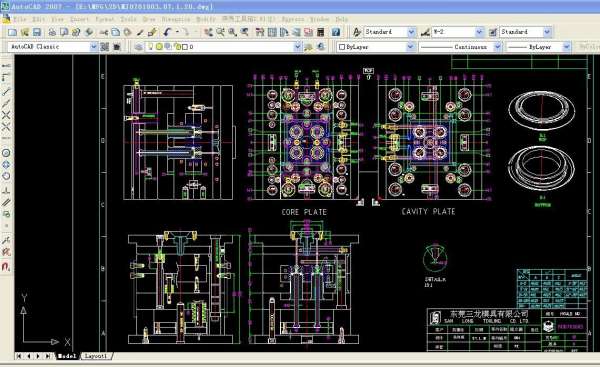The height and width of the screenshot is (367, 600).
Task: Toggle the layer 0 freeze sun icon
Action: (159, 47)
